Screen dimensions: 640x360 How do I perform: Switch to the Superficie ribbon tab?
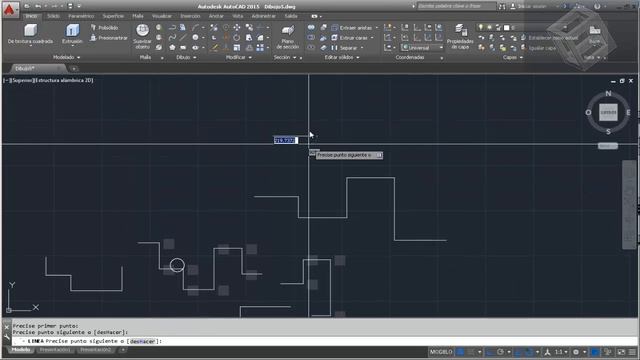click(113, 16)
